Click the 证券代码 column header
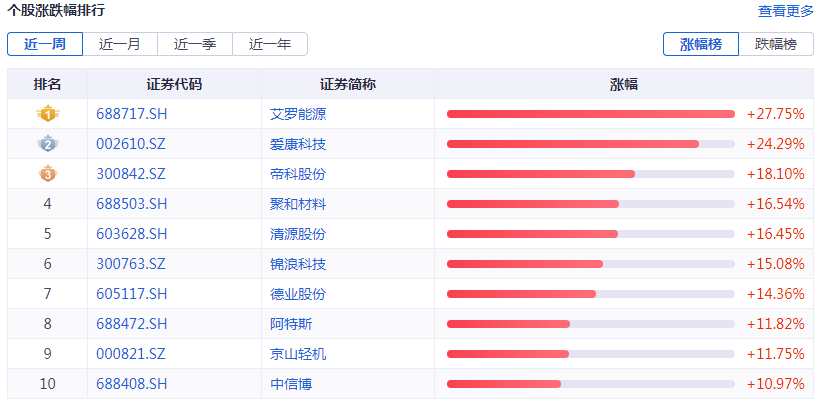 coord(174,84)
